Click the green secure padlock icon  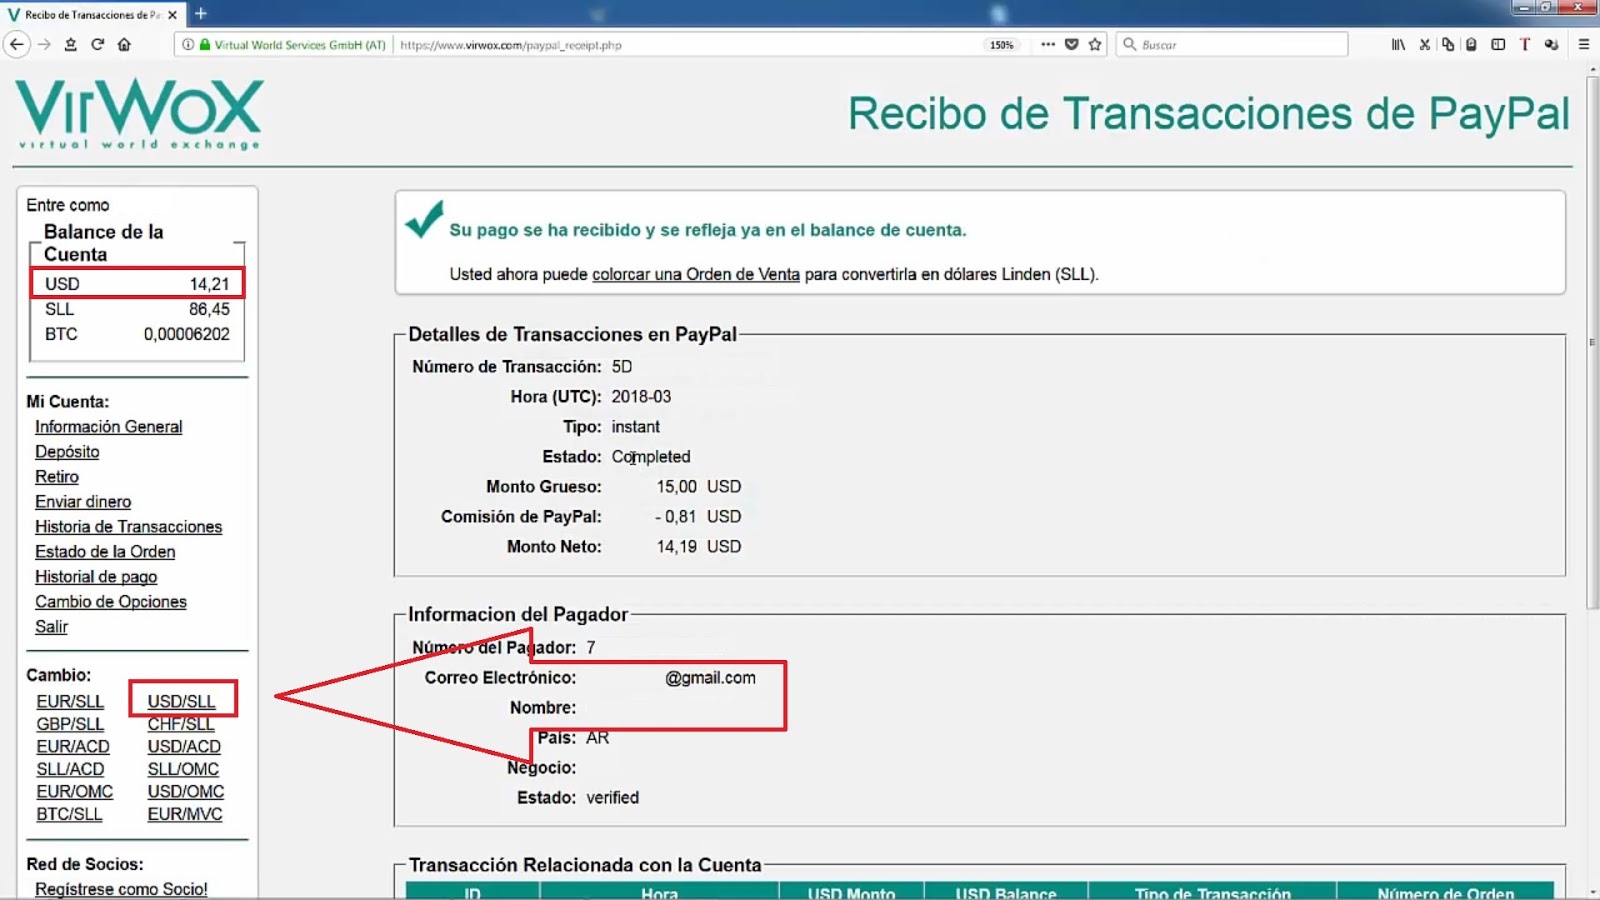[x=205, y=44]
